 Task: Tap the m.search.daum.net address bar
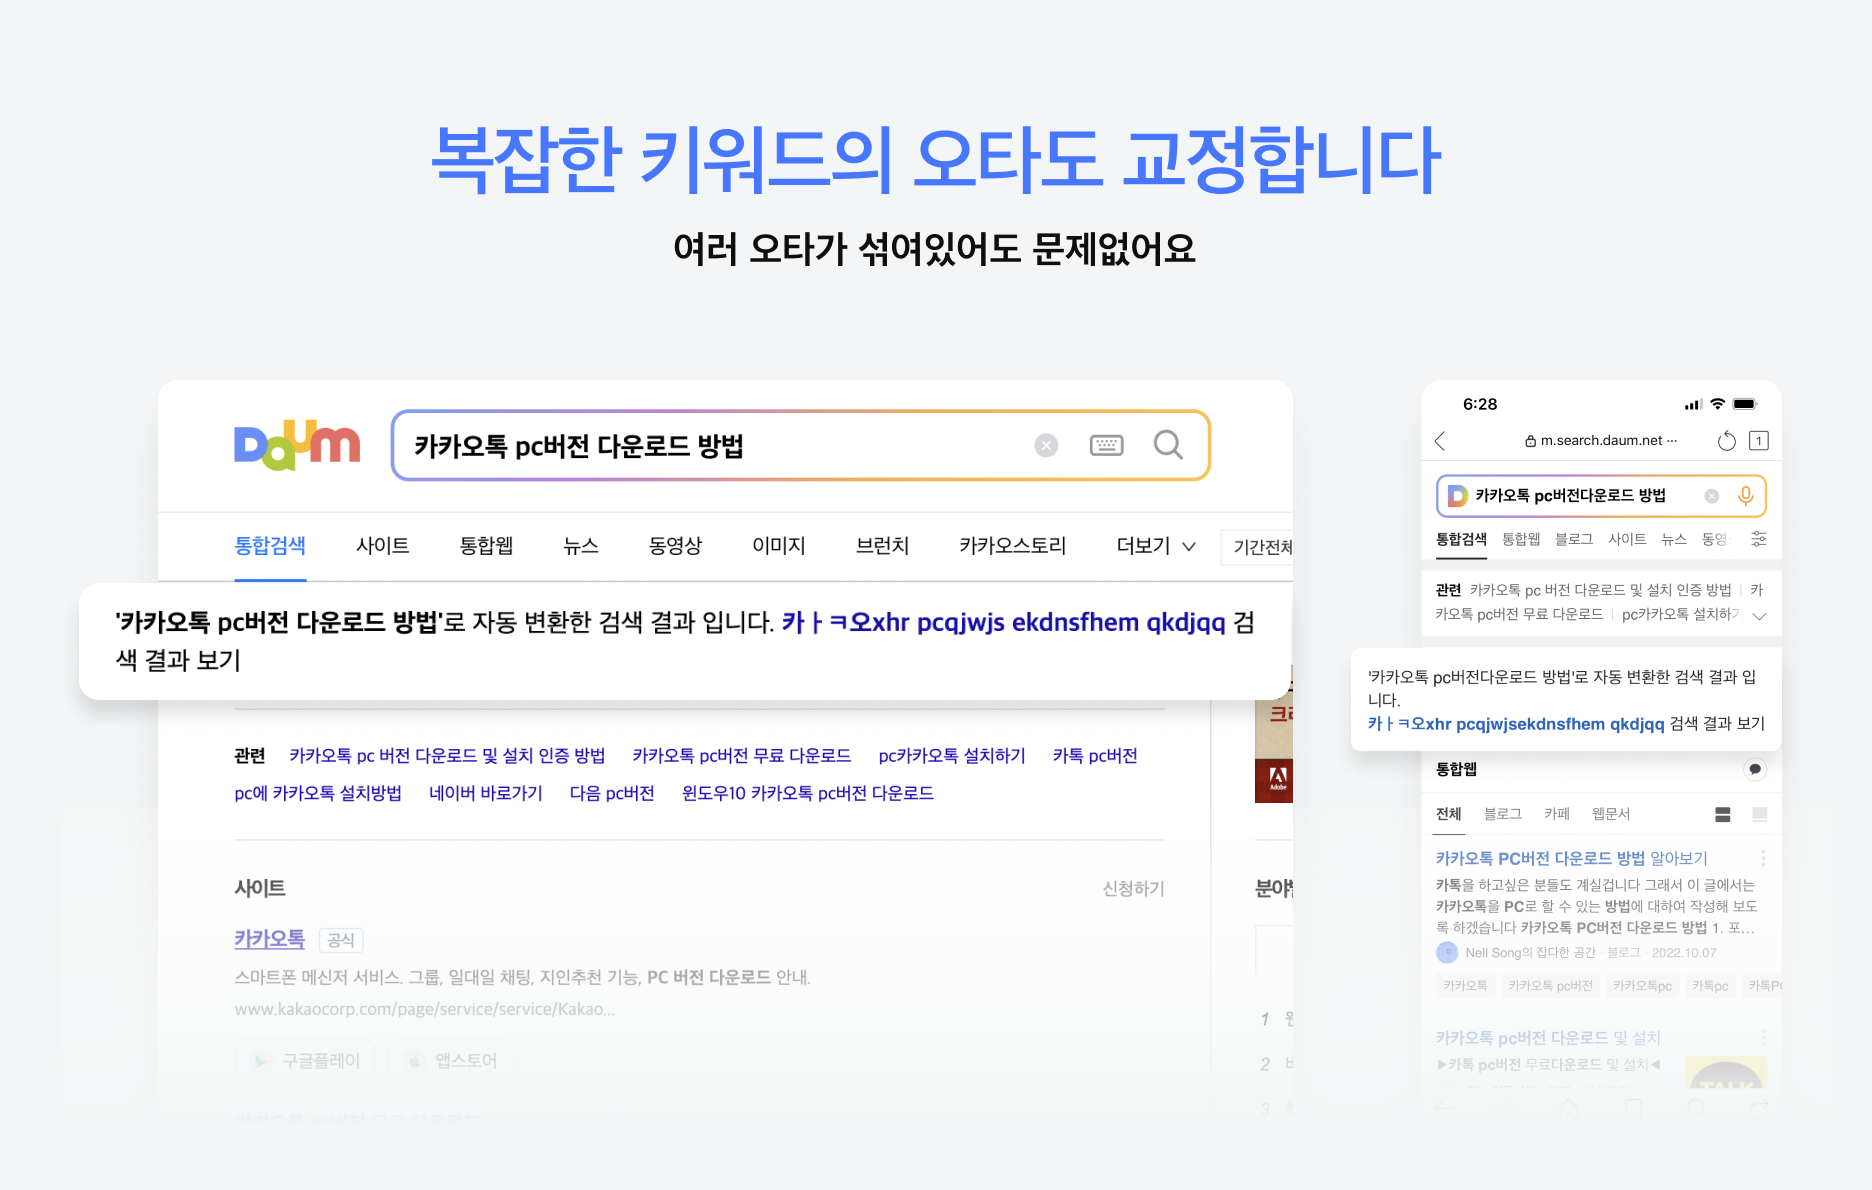click(x=1601, y=441)
